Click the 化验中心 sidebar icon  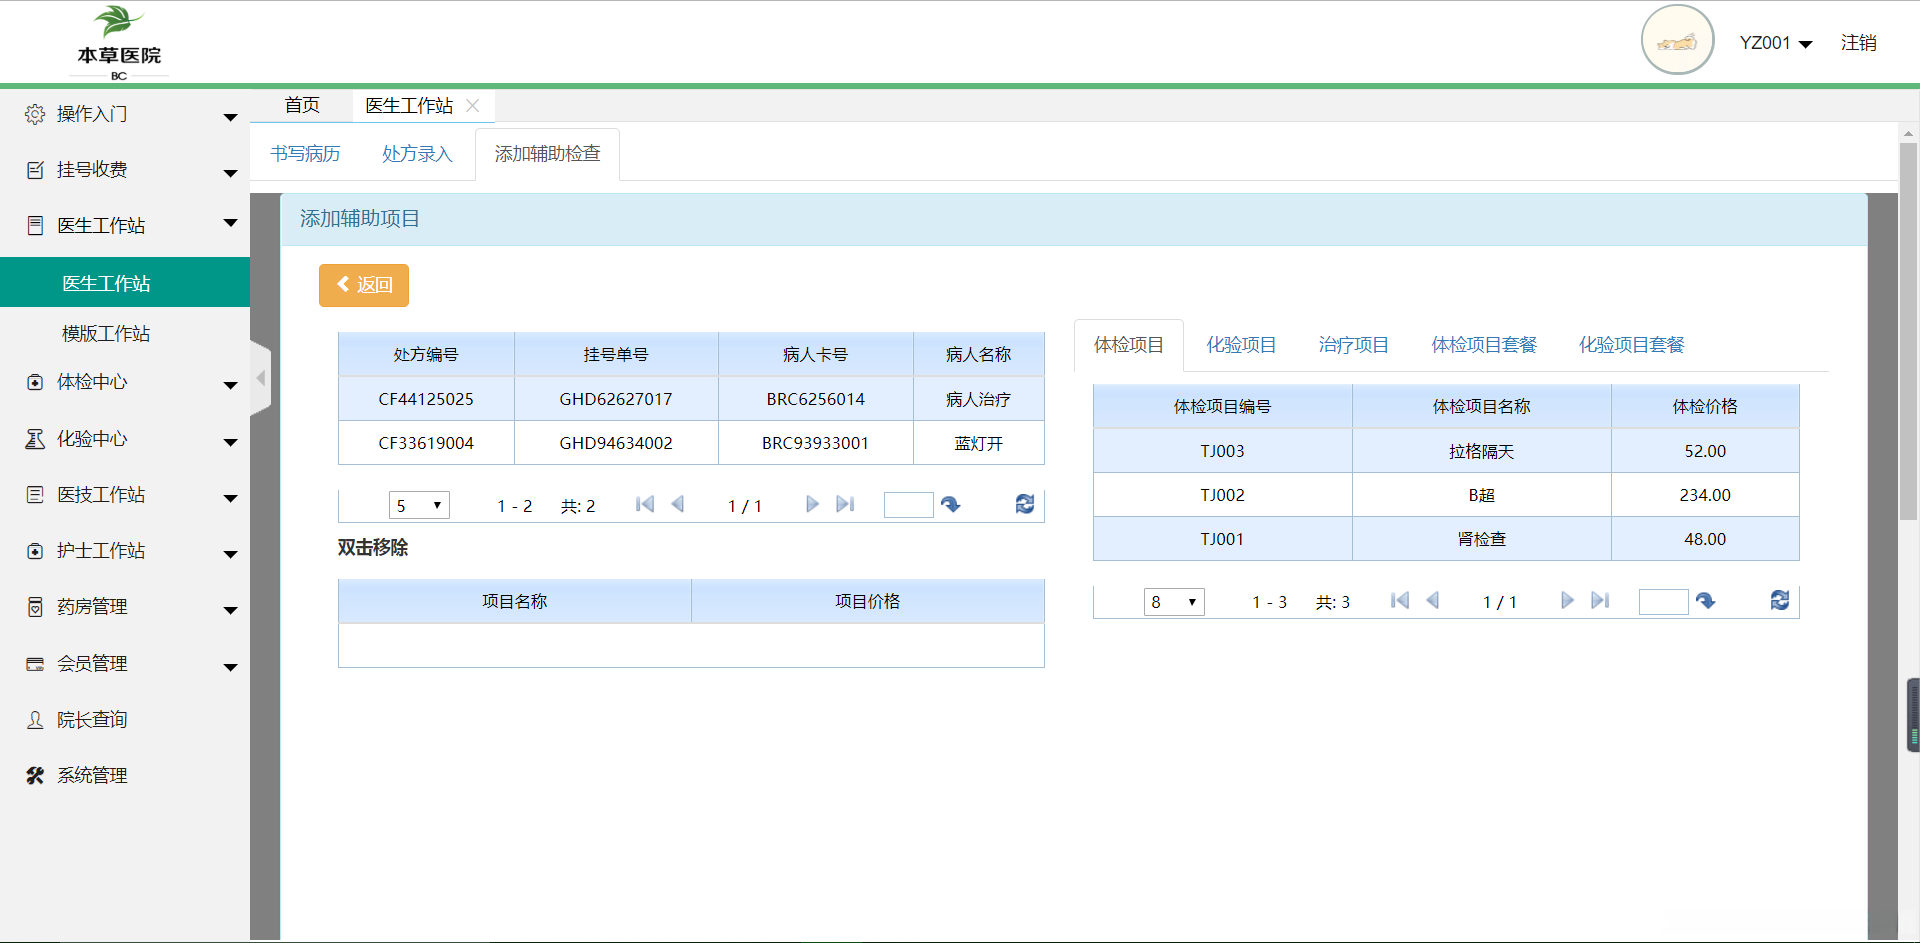(x=34, y=438)
